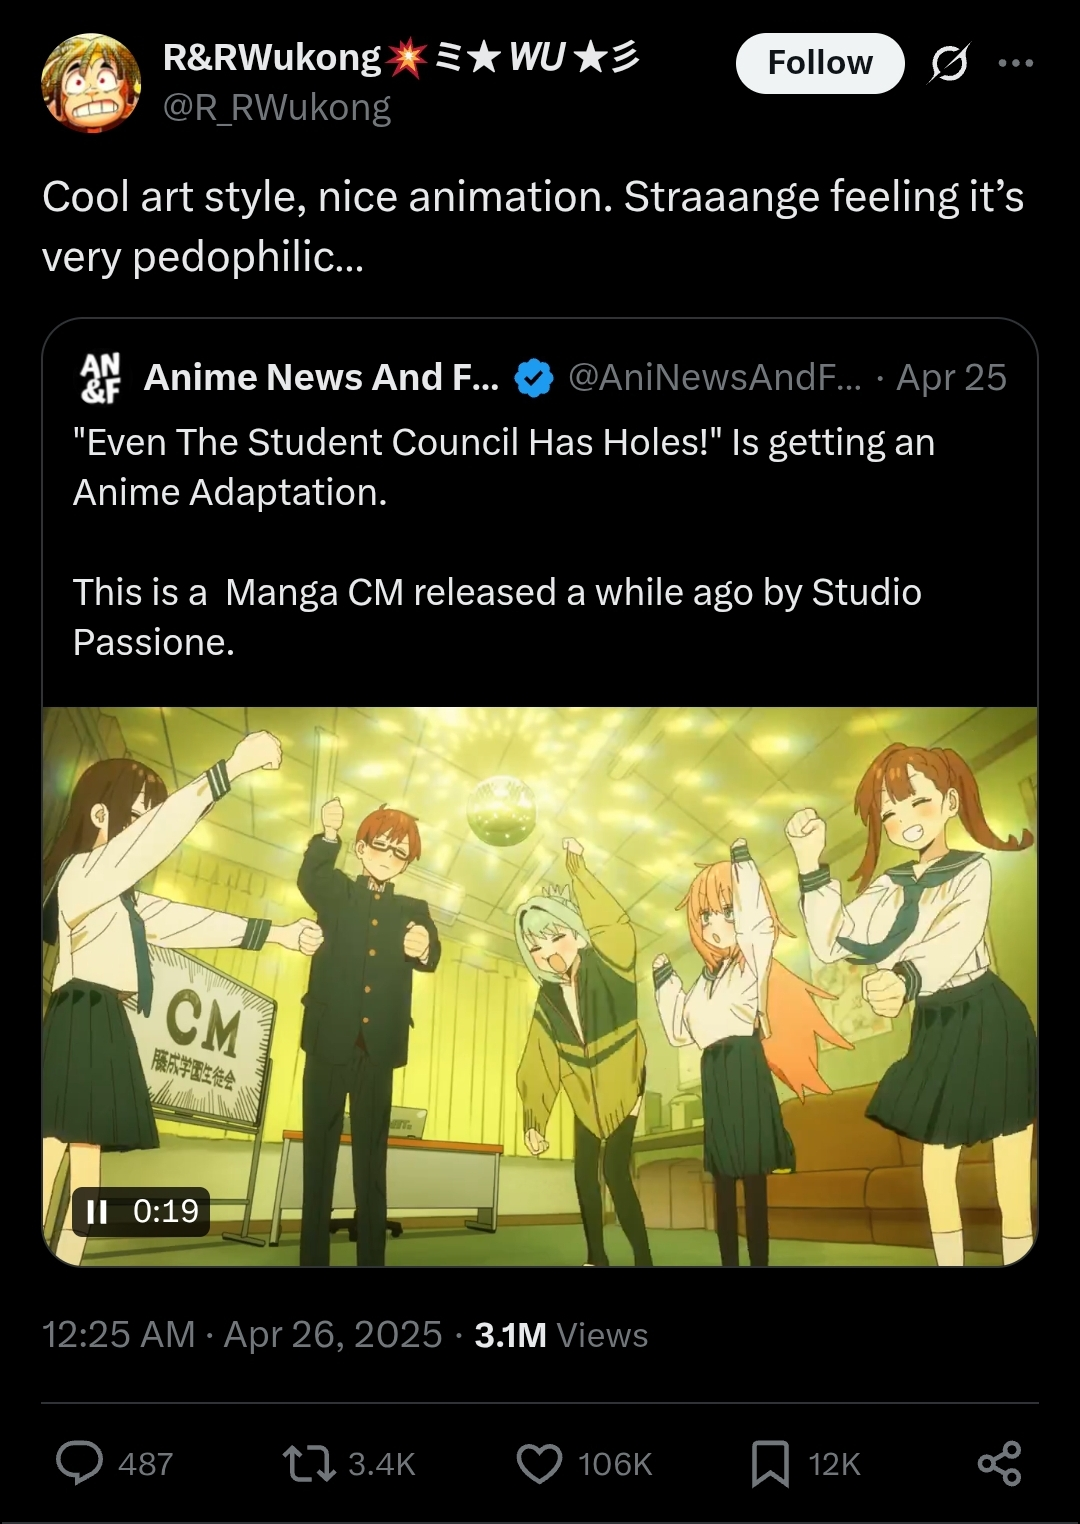Open the quoted post's Apr 25 date

pos(951,377)
